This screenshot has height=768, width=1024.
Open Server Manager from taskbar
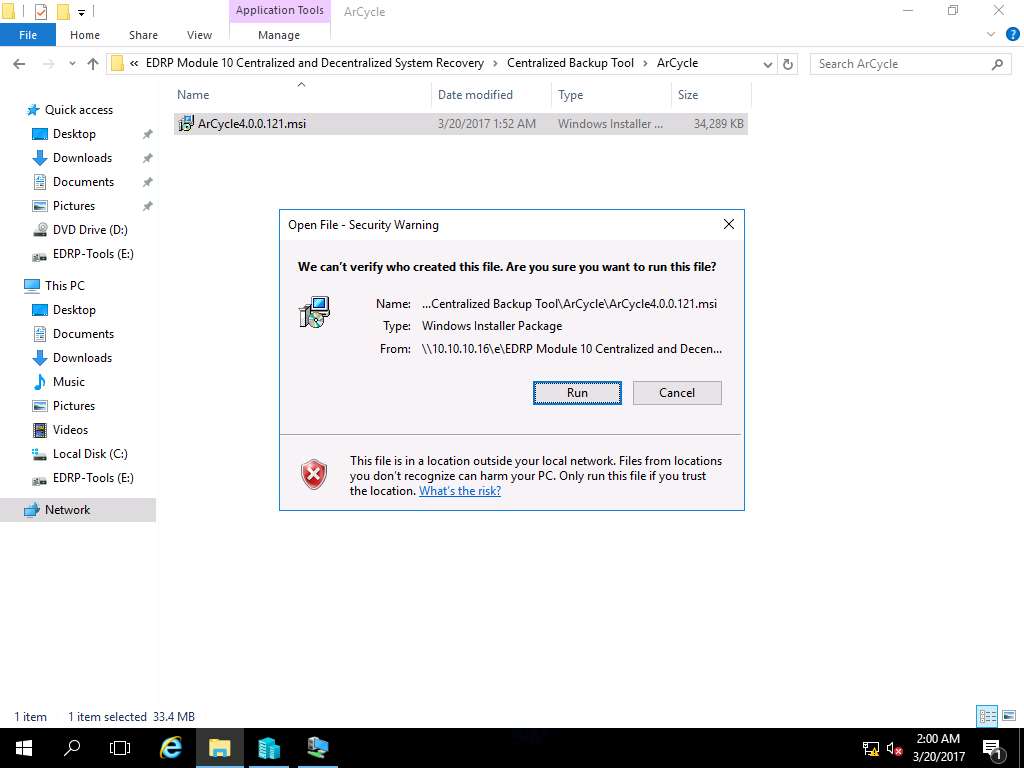269,748
